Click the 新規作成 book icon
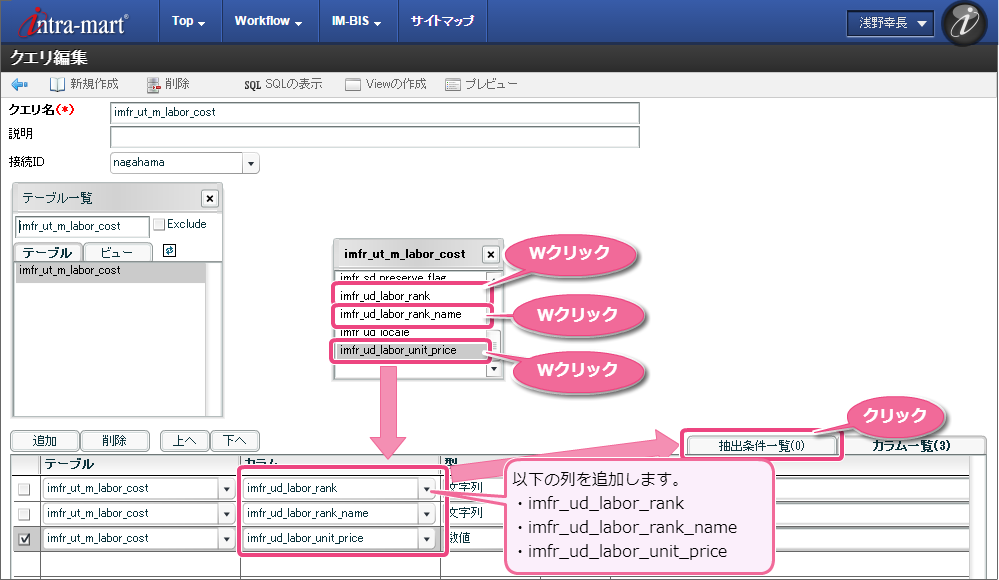This screenshot has height=580, width=999. click(x=57, y=84)
